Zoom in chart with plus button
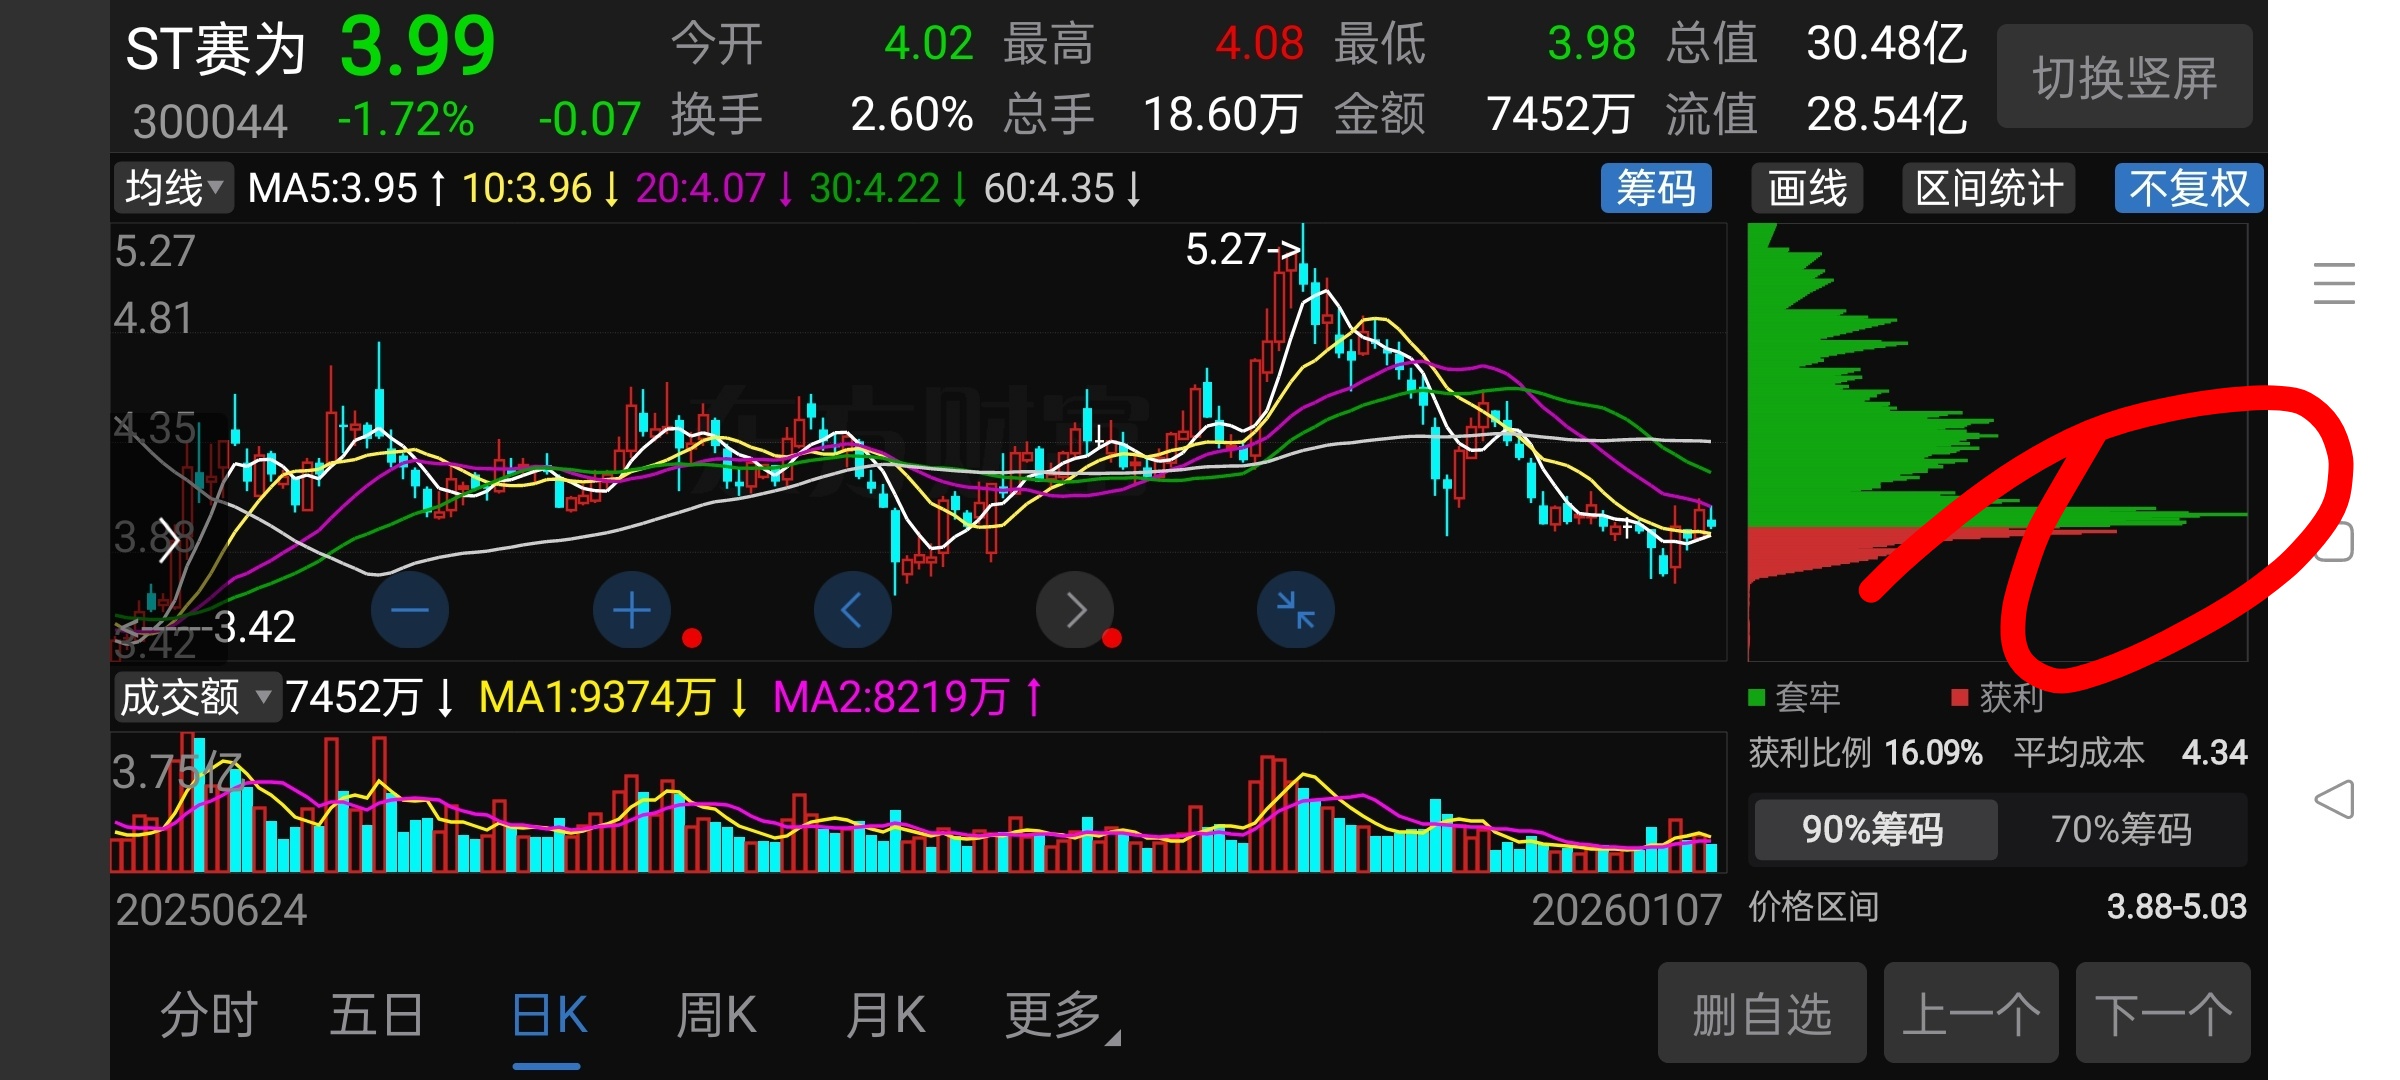This screenshot has width=2400, height=1080. tap(631, 610)
